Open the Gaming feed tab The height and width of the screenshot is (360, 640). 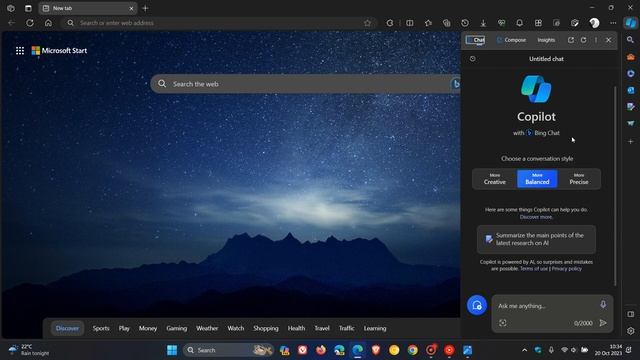coord(177,328)
